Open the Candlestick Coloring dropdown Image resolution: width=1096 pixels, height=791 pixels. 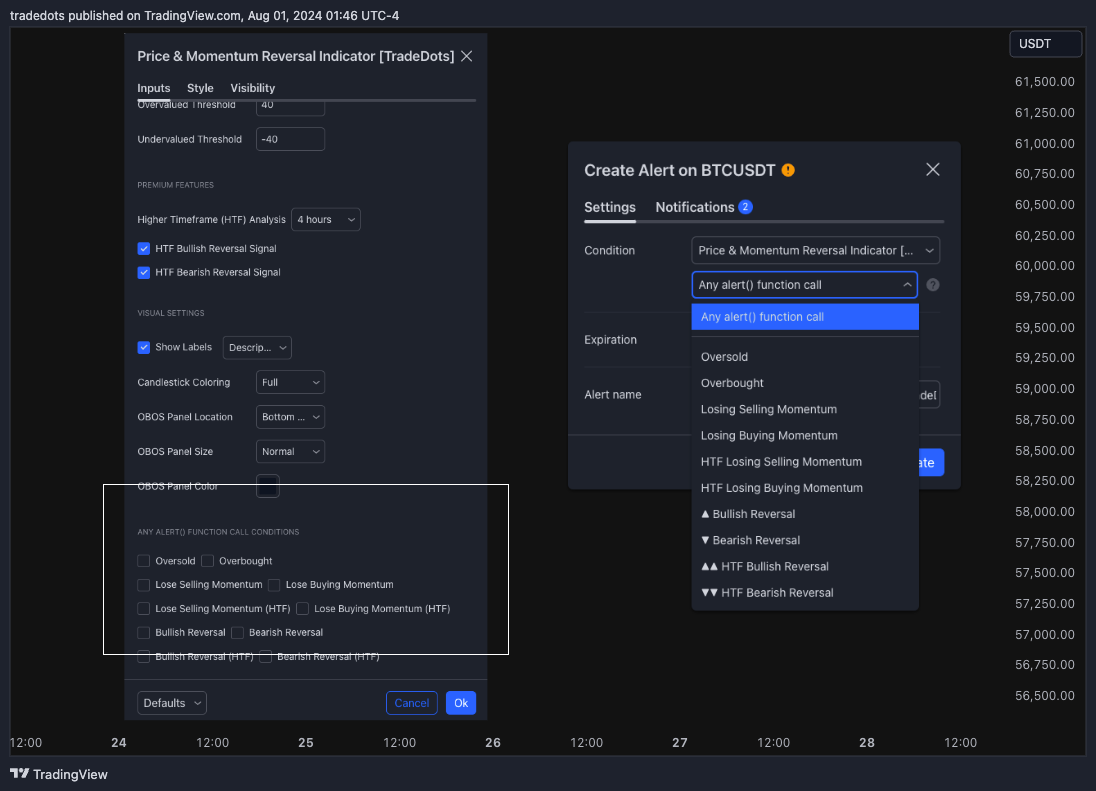click(x=290, y=382)
